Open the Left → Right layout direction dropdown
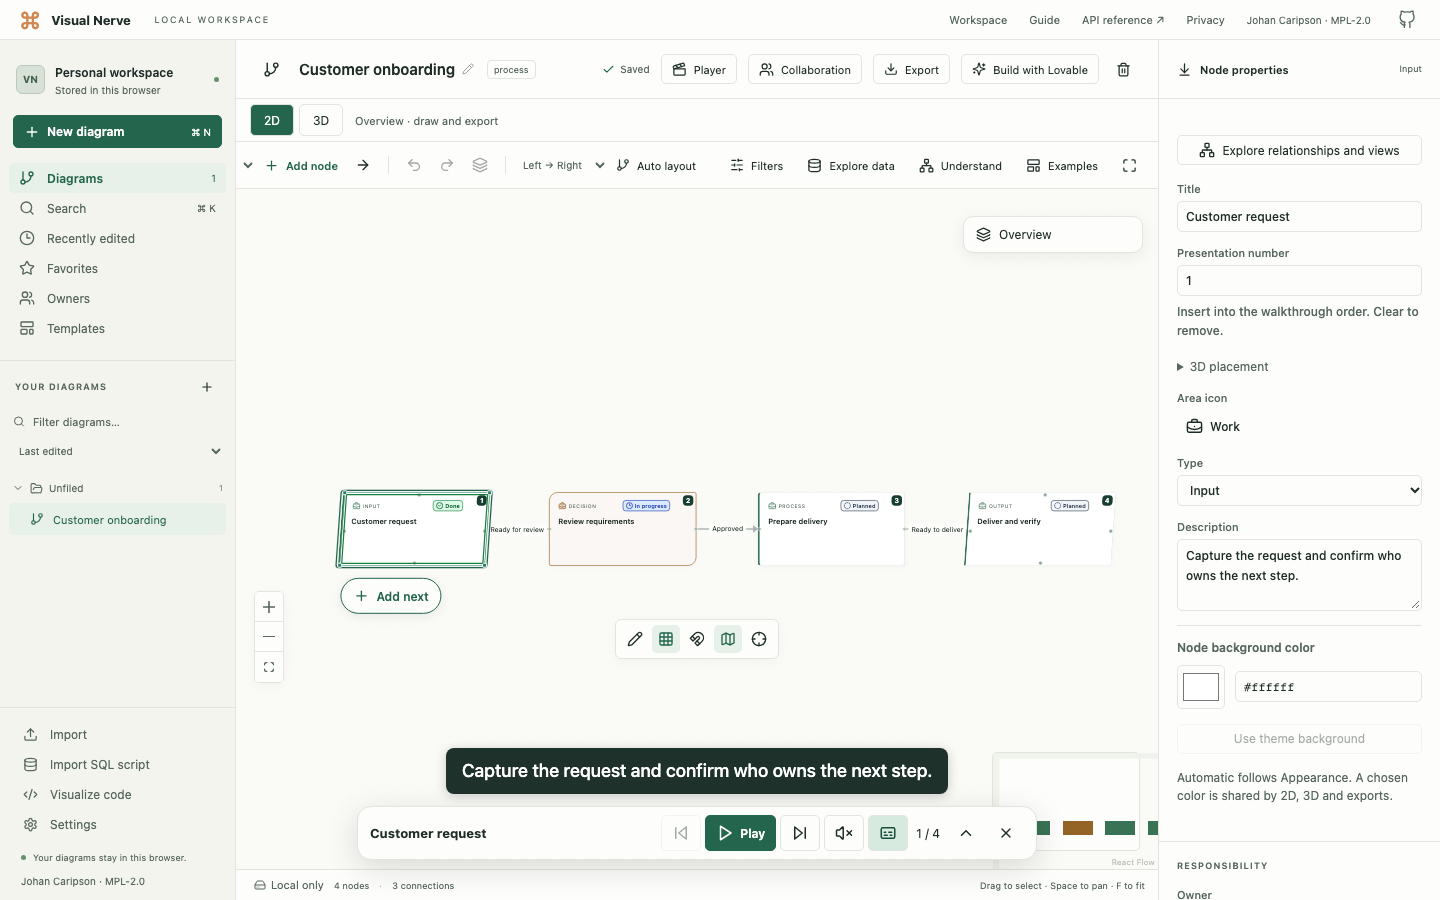The image size is (1440, 900). pos(563,166)
